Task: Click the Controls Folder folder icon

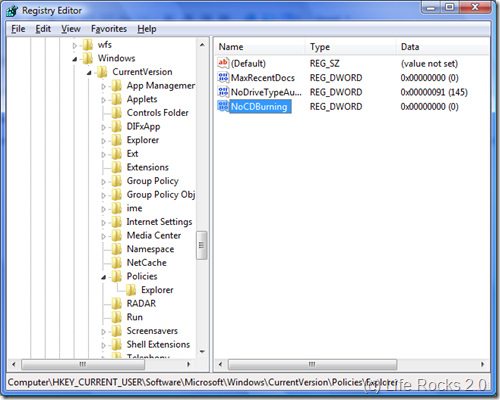Action: click(116, 113)
